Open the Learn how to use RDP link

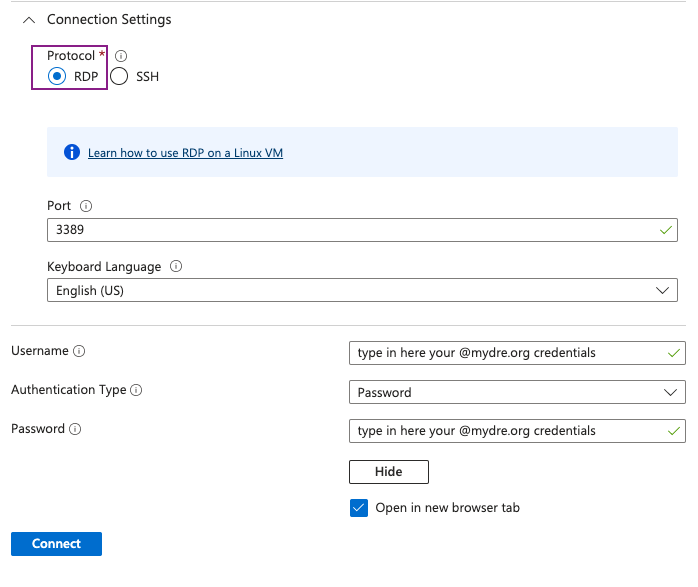pos(185,153)
